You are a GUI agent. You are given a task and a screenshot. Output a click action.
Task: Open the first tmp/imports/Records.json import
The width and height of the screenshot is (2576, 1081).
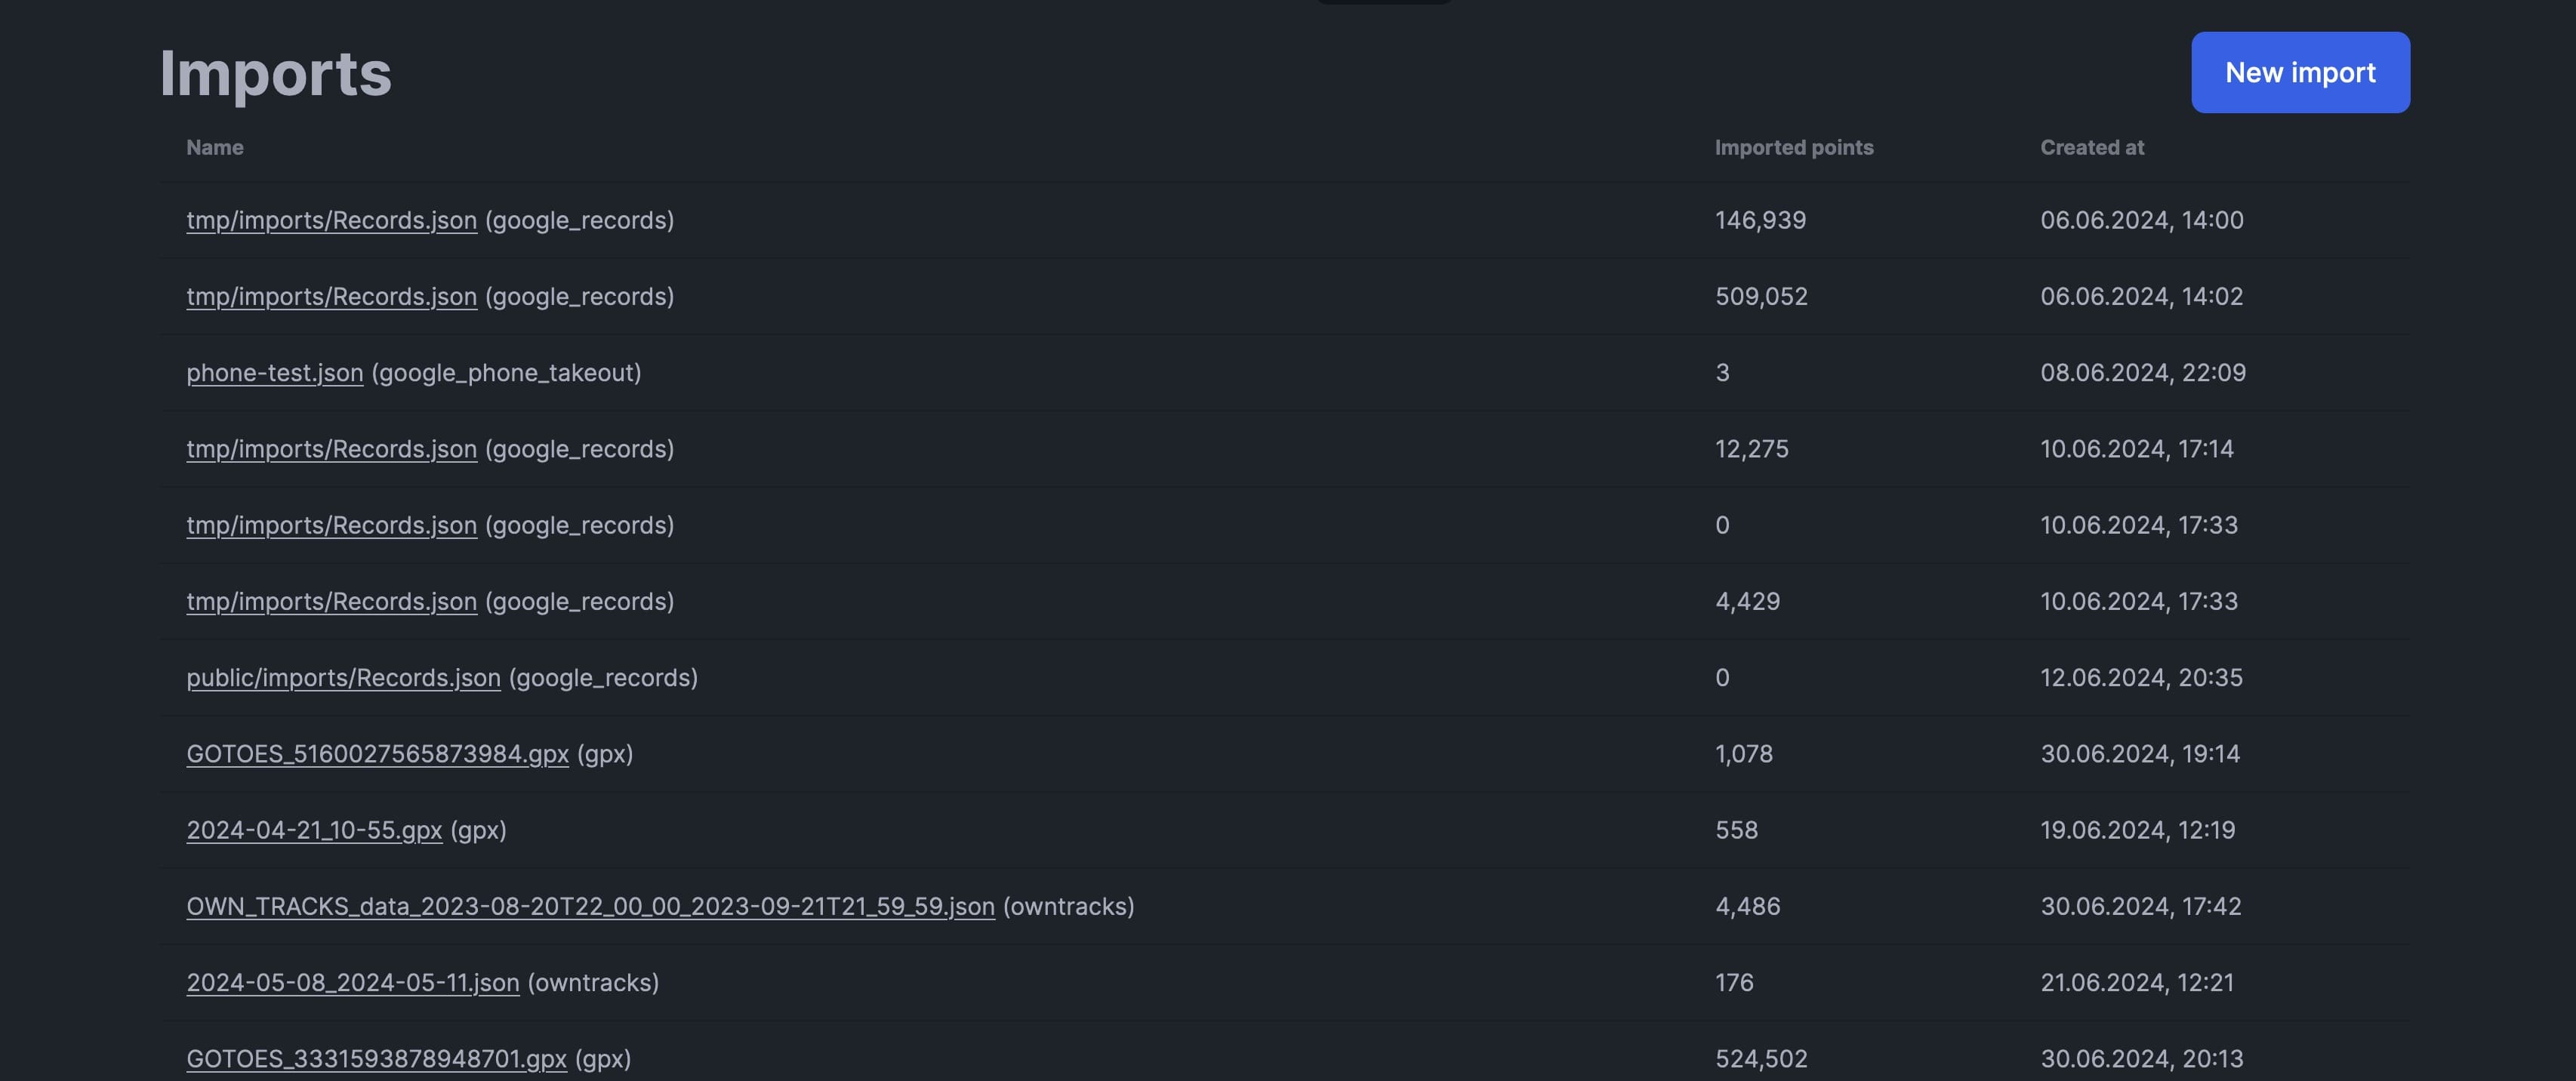[x=331, y=220]
